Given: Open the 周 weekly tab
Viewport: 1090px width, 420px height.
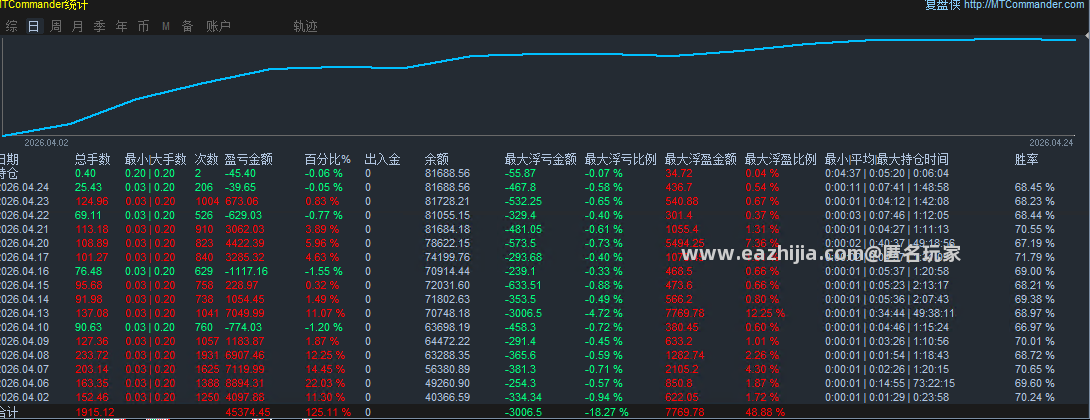Looking at the screenshot, I should pos(56,26).
